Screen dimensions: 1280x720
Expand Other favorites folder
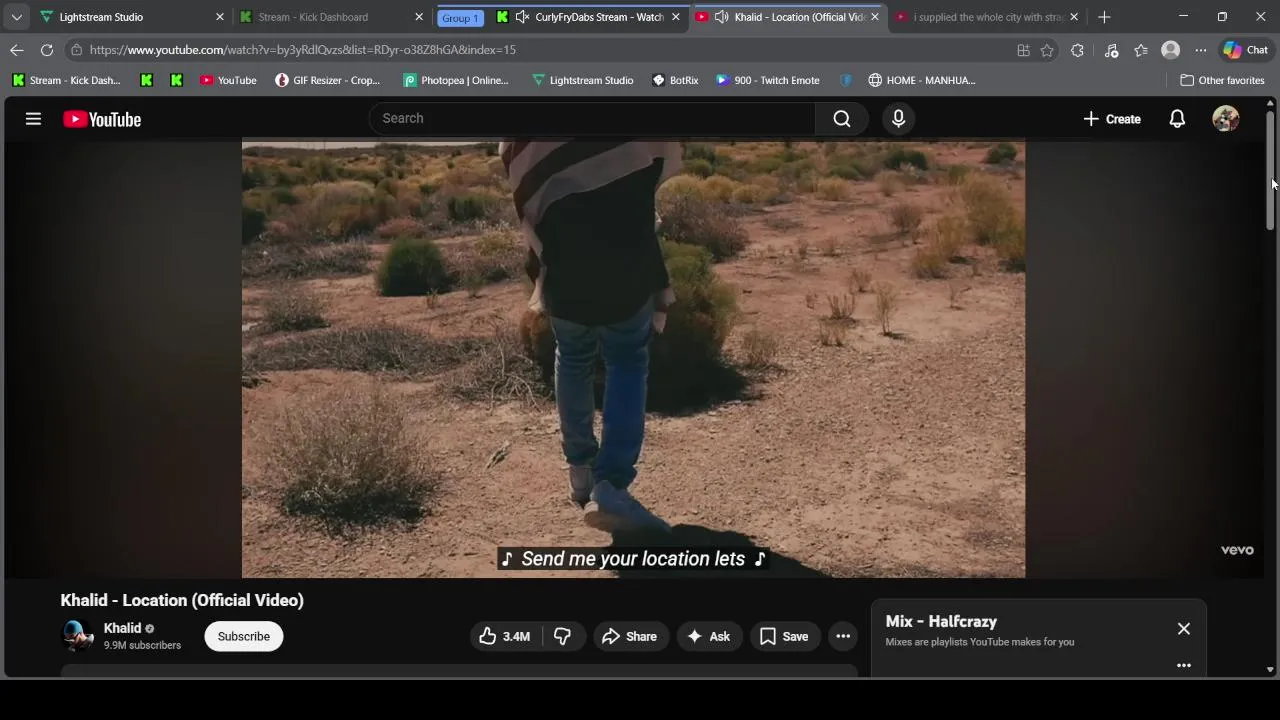(1222, 80)
